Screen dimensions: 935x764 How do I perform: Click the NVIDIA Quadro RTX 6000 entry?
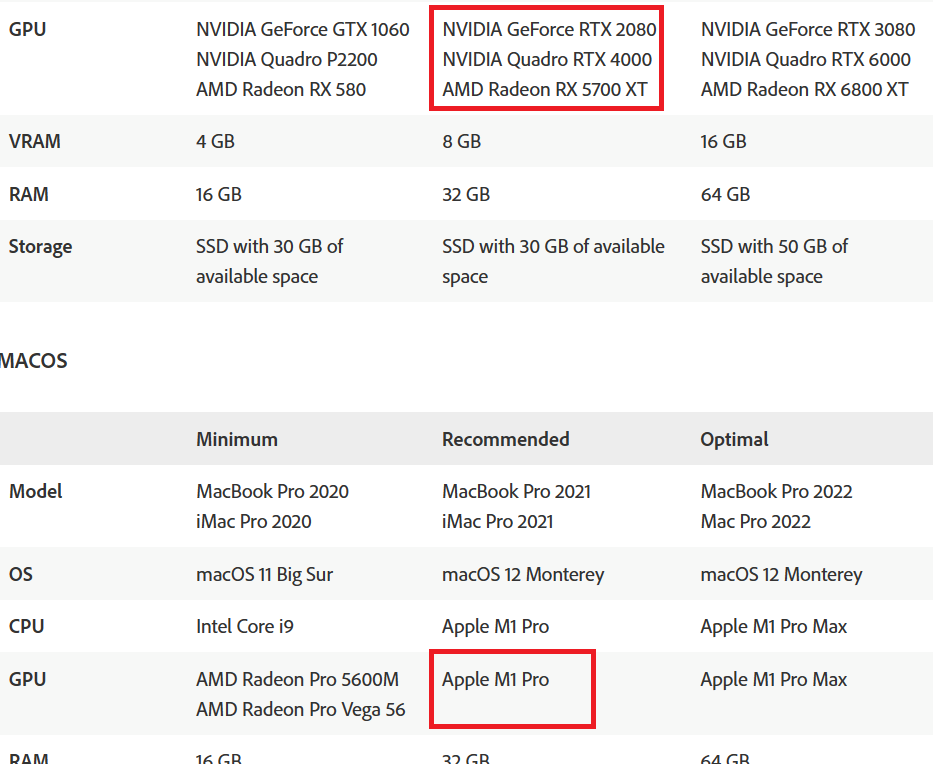pyautogui.click(x=805, y=59)
